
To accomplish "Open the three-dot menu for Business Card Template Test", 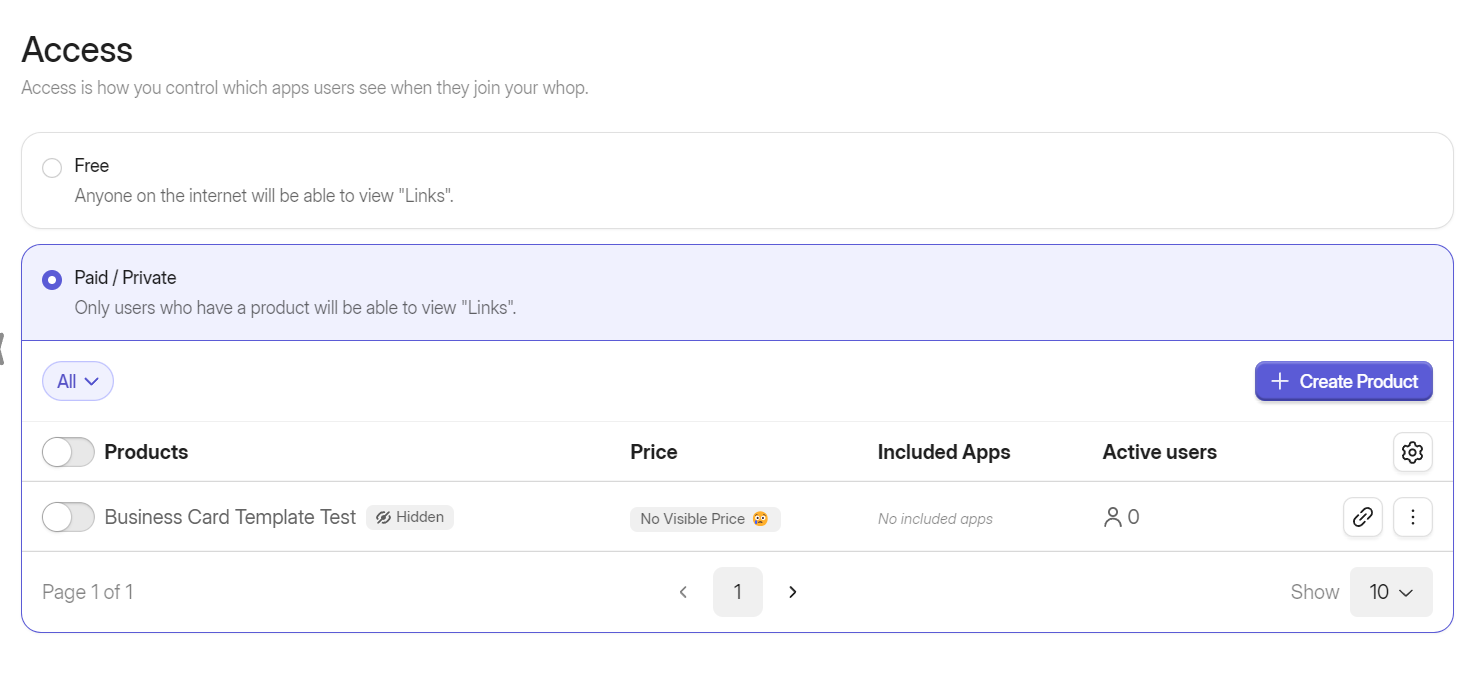I will click(1412, 517).
